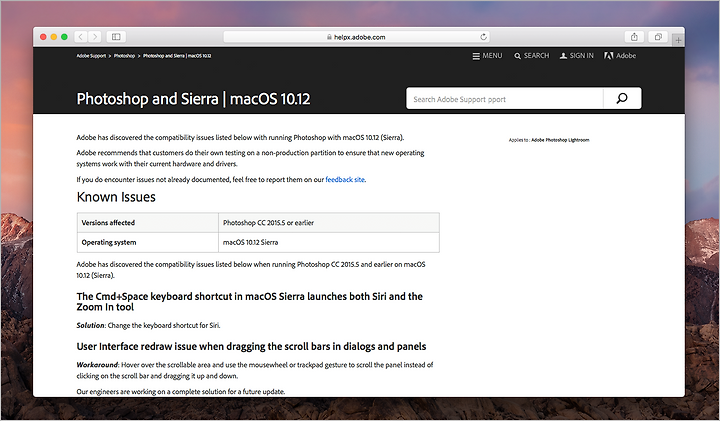Maximize Safari with the green button

(64, 37)
